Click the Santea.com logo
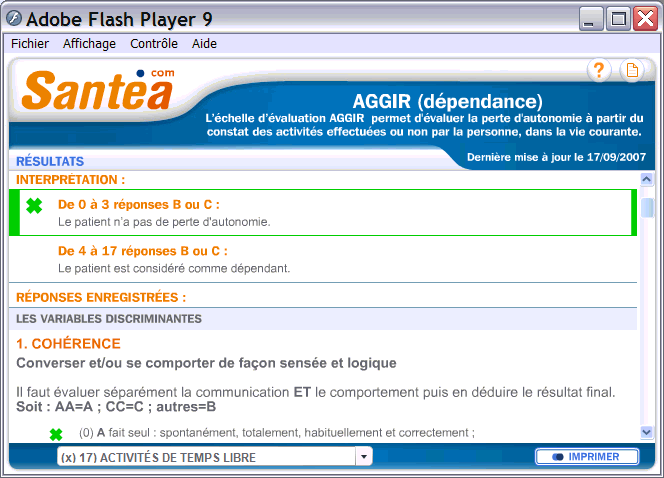This screenshot has width=664, height=478. pyautogui.click(x=98, y=90)
